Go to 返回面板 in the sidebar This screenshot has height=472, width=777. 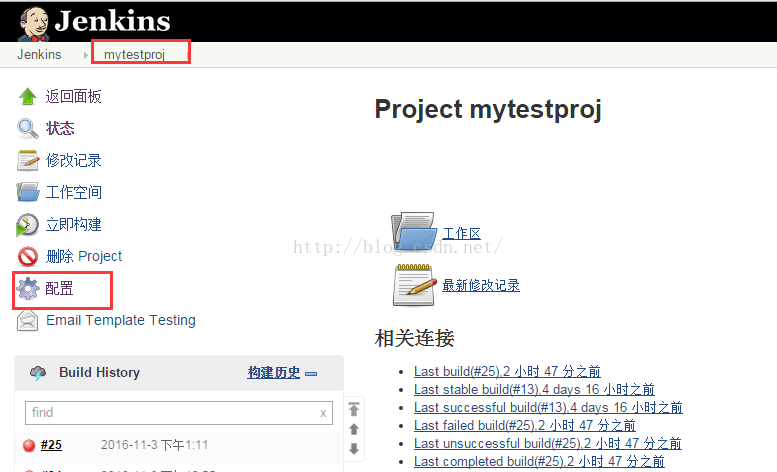[73, 97]
